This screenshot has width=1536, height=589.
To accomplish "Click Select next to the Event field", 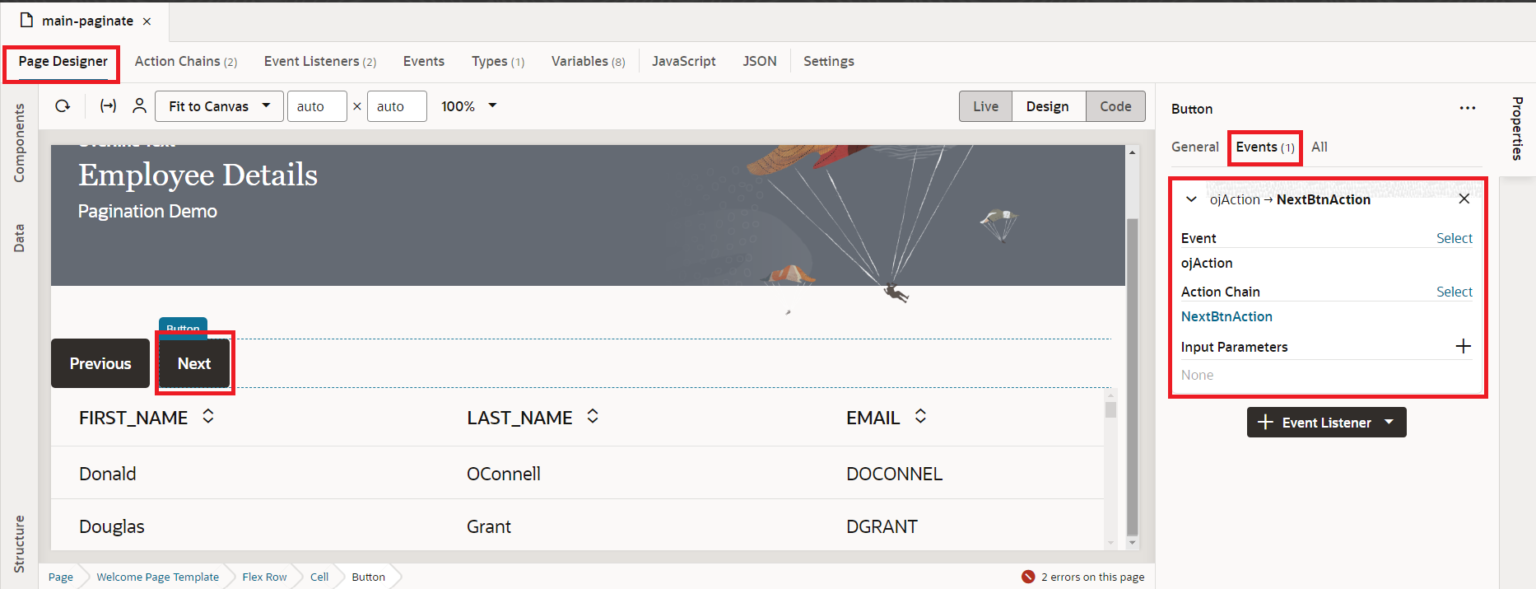I will (x=1454, y=237).
